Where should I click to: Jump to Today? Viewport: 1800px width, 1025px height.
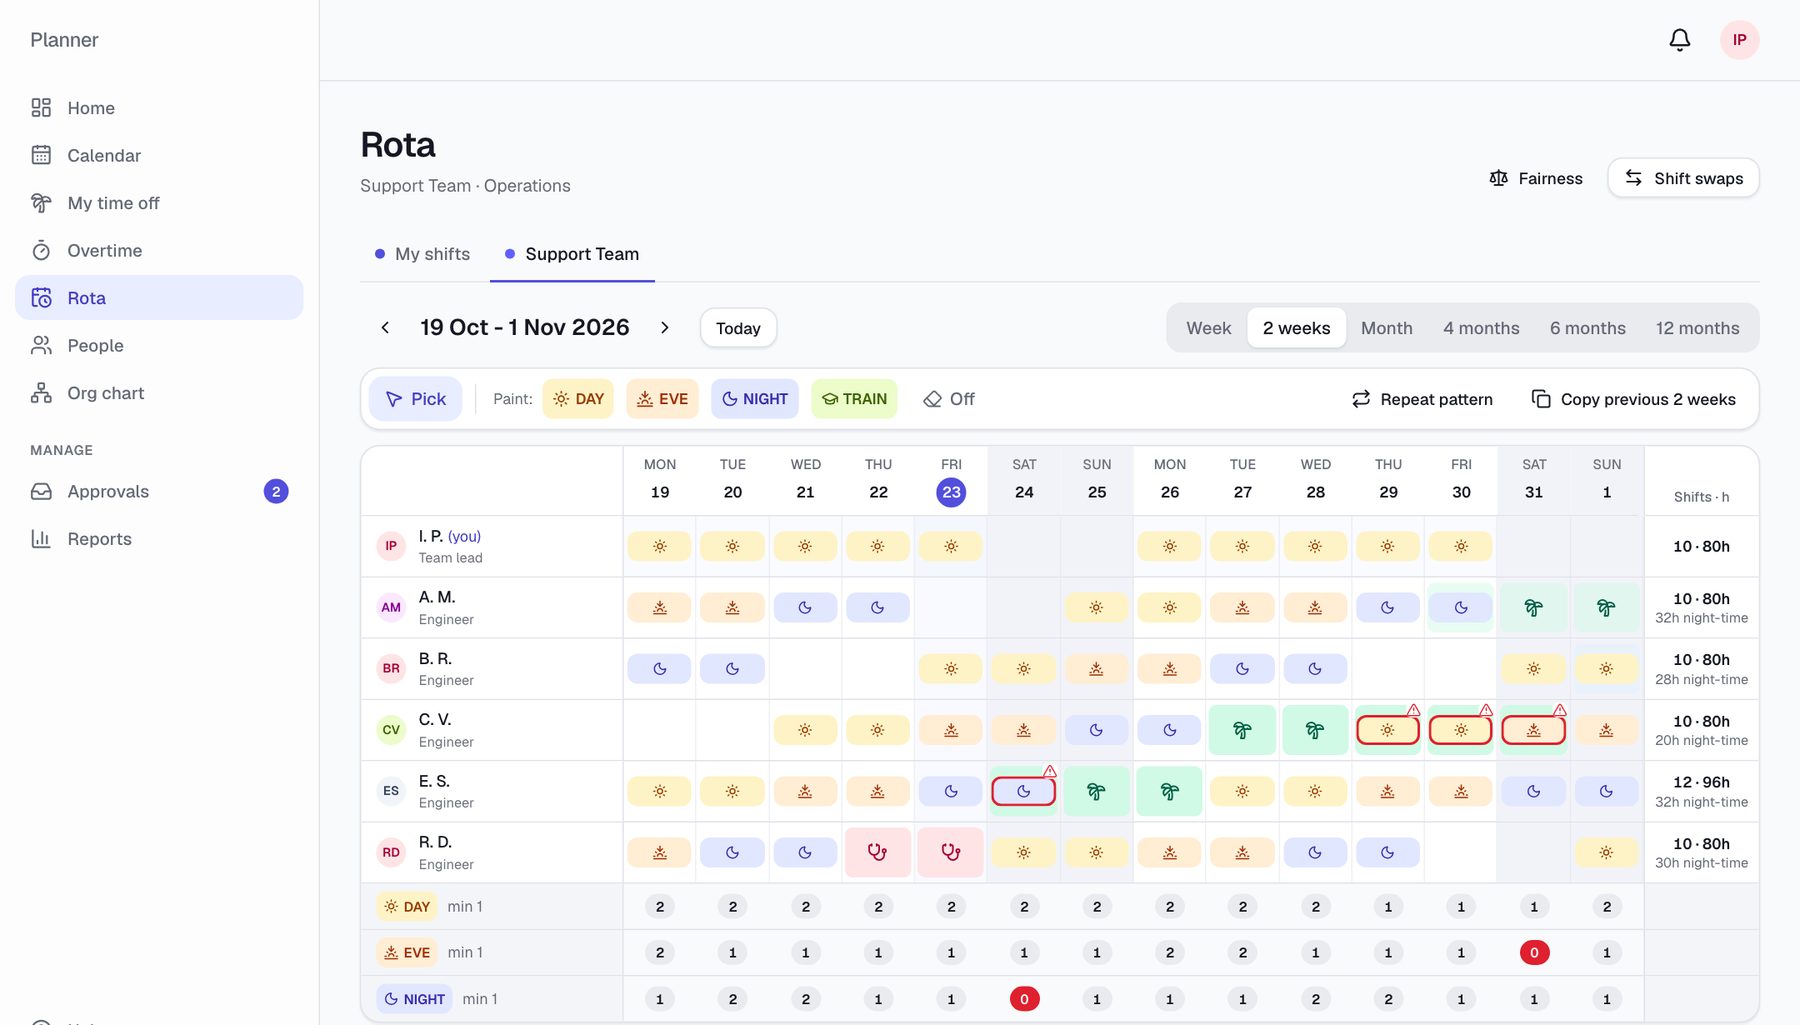click(x=738, y=328)
